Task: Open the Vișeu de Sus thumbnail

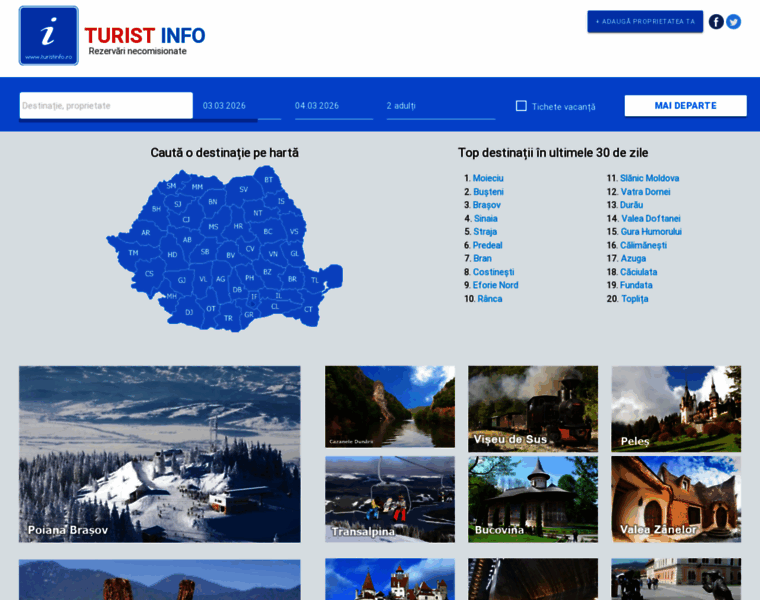Action: tap(532, 408)
